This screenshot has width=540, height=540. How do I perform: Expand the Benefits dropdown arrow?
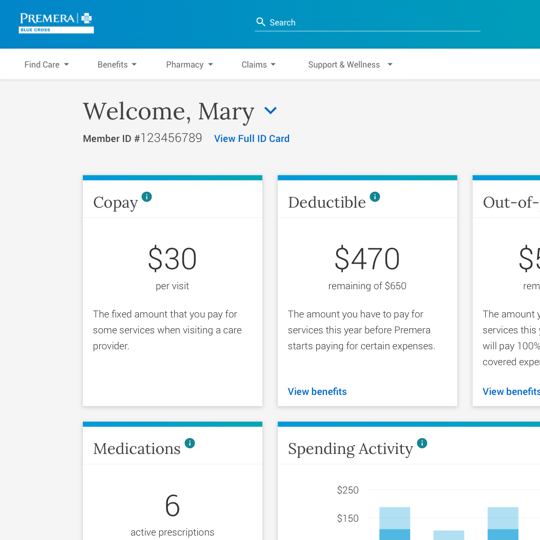pos(134,64)
